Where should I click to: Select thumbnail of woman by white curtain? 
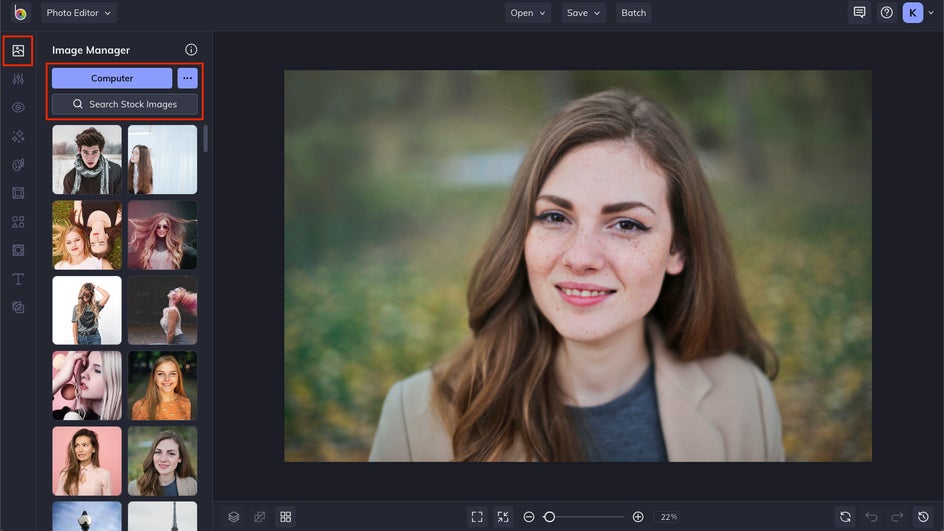point(163,160)
